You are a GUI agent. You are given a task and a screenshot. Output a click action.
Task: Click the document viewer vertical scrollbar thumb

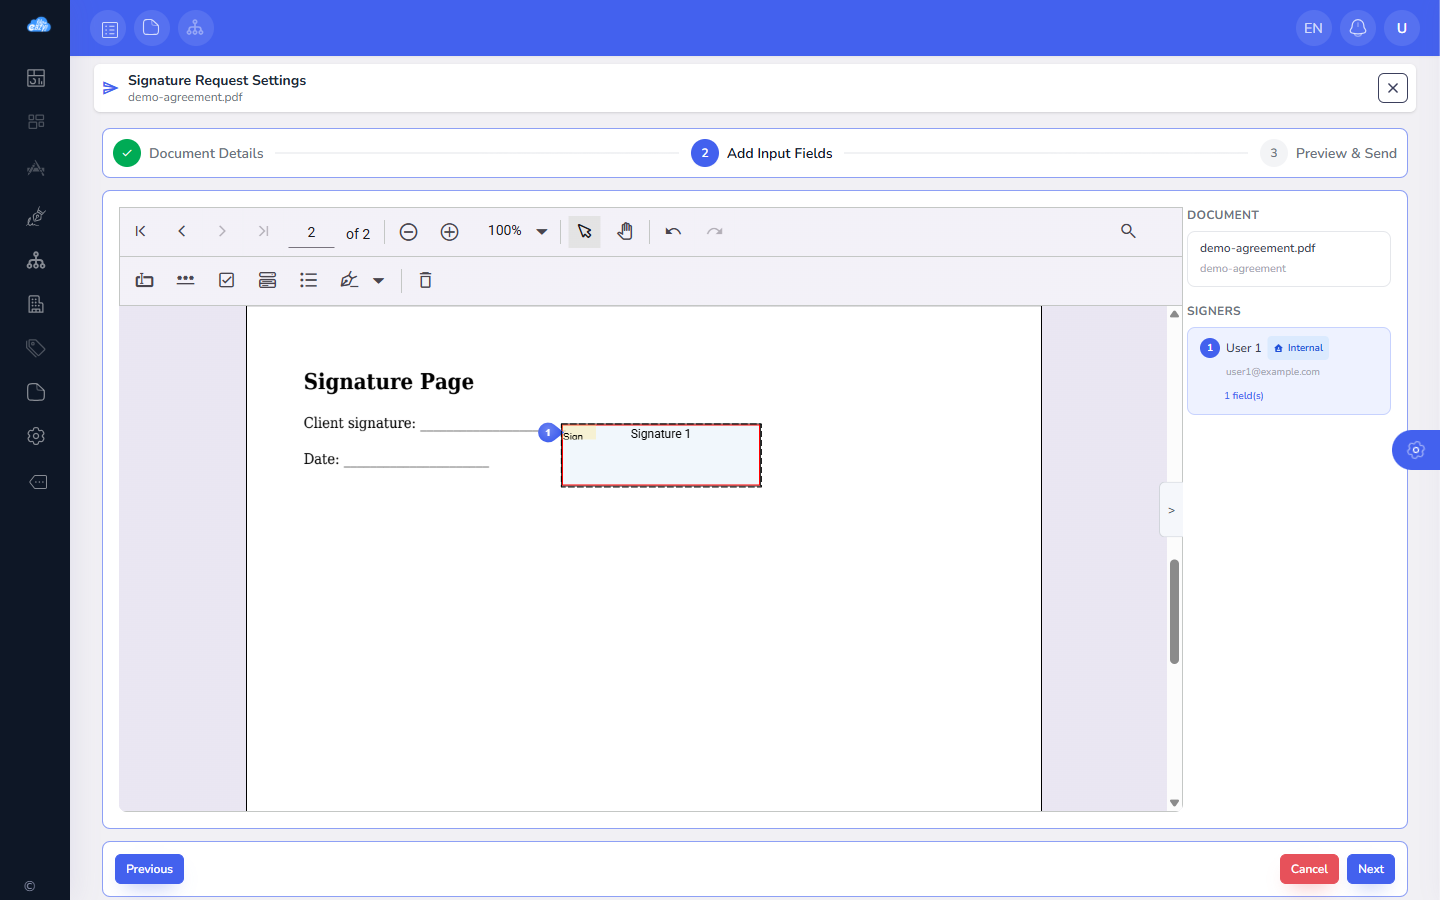(x=1174, y=611)
